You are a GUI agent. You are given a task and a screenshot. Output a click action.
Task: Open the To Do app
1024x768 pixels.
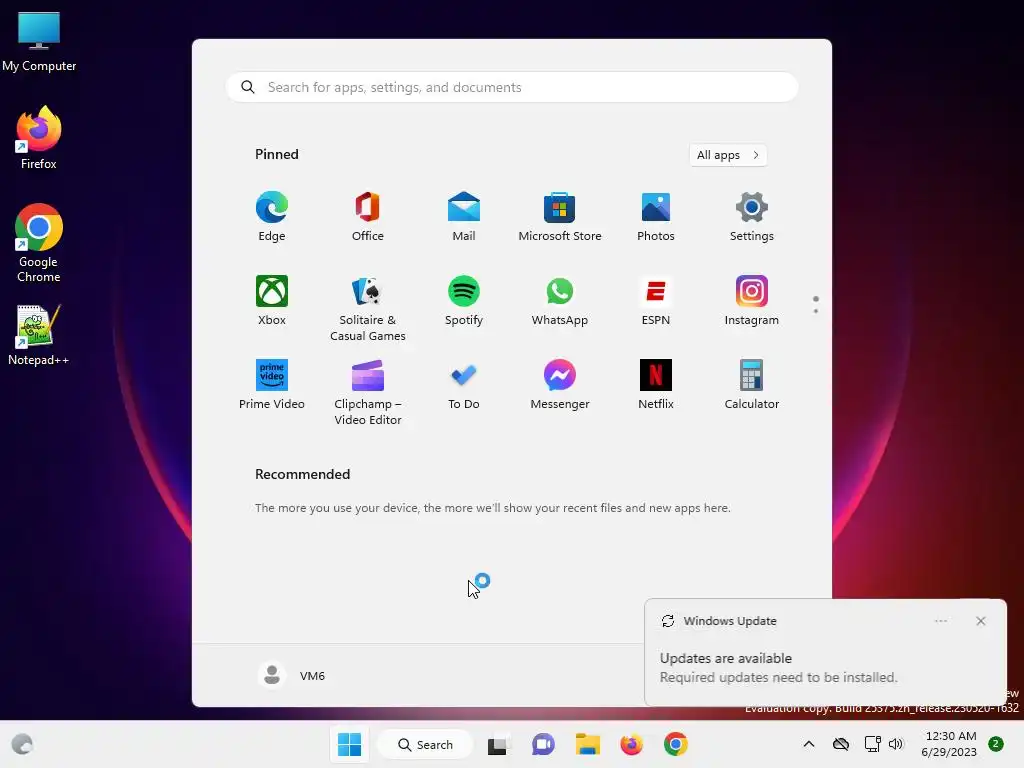[464, 385]
